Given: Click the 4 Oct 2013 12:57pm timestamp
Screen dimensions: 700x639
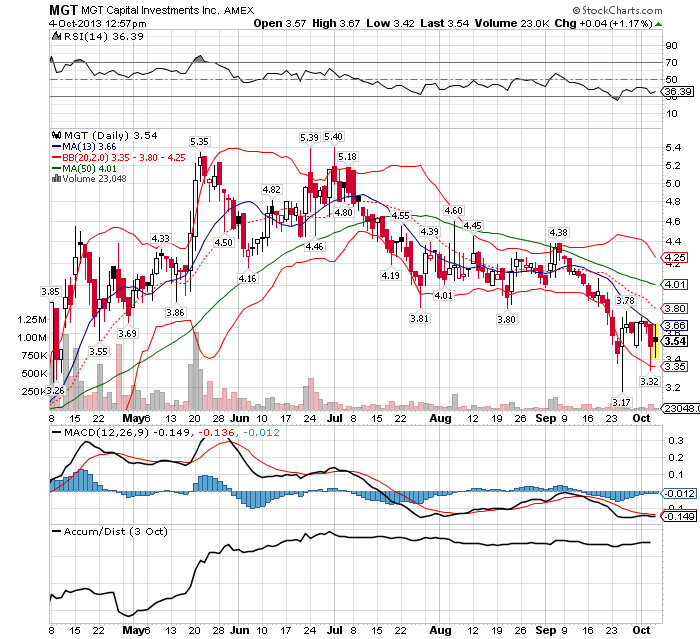Looking at the screenshot, I should (x=97, y=24).
